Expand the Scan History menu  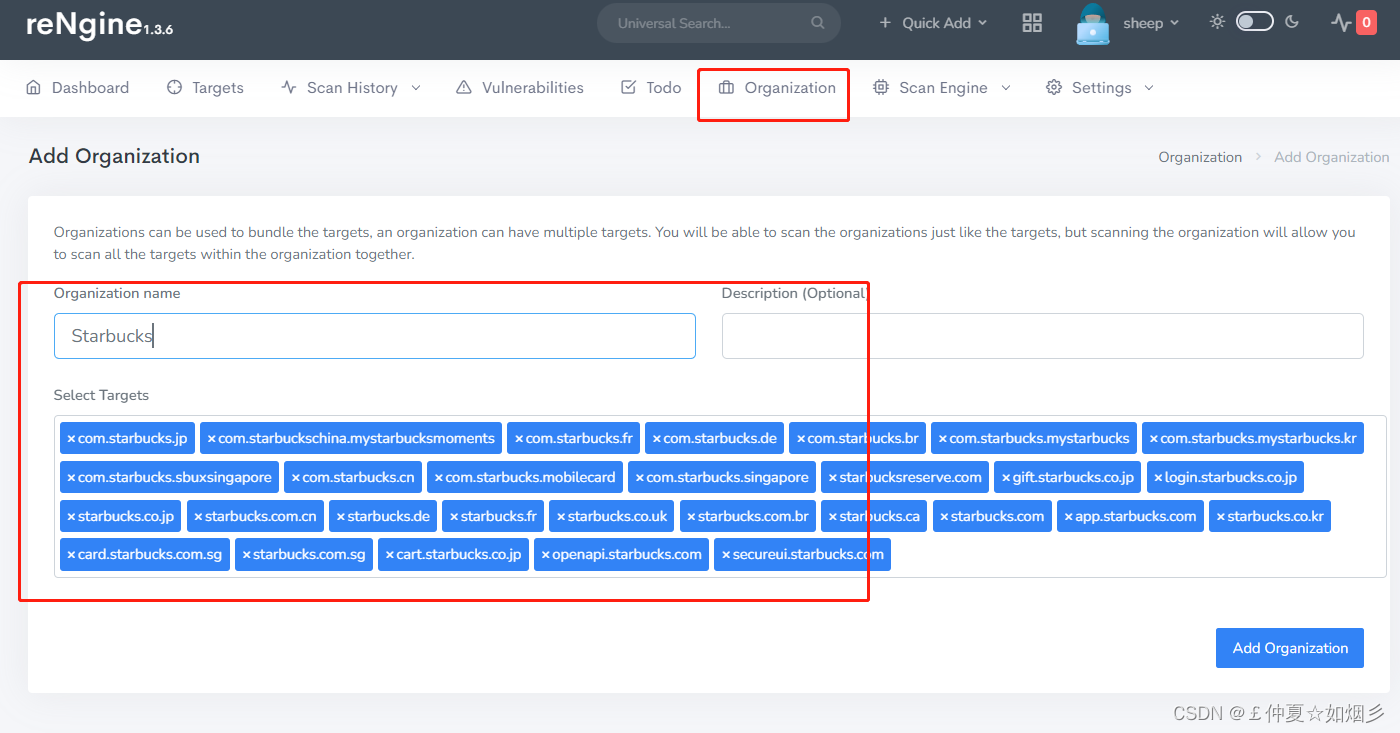[x=351, y=88]
